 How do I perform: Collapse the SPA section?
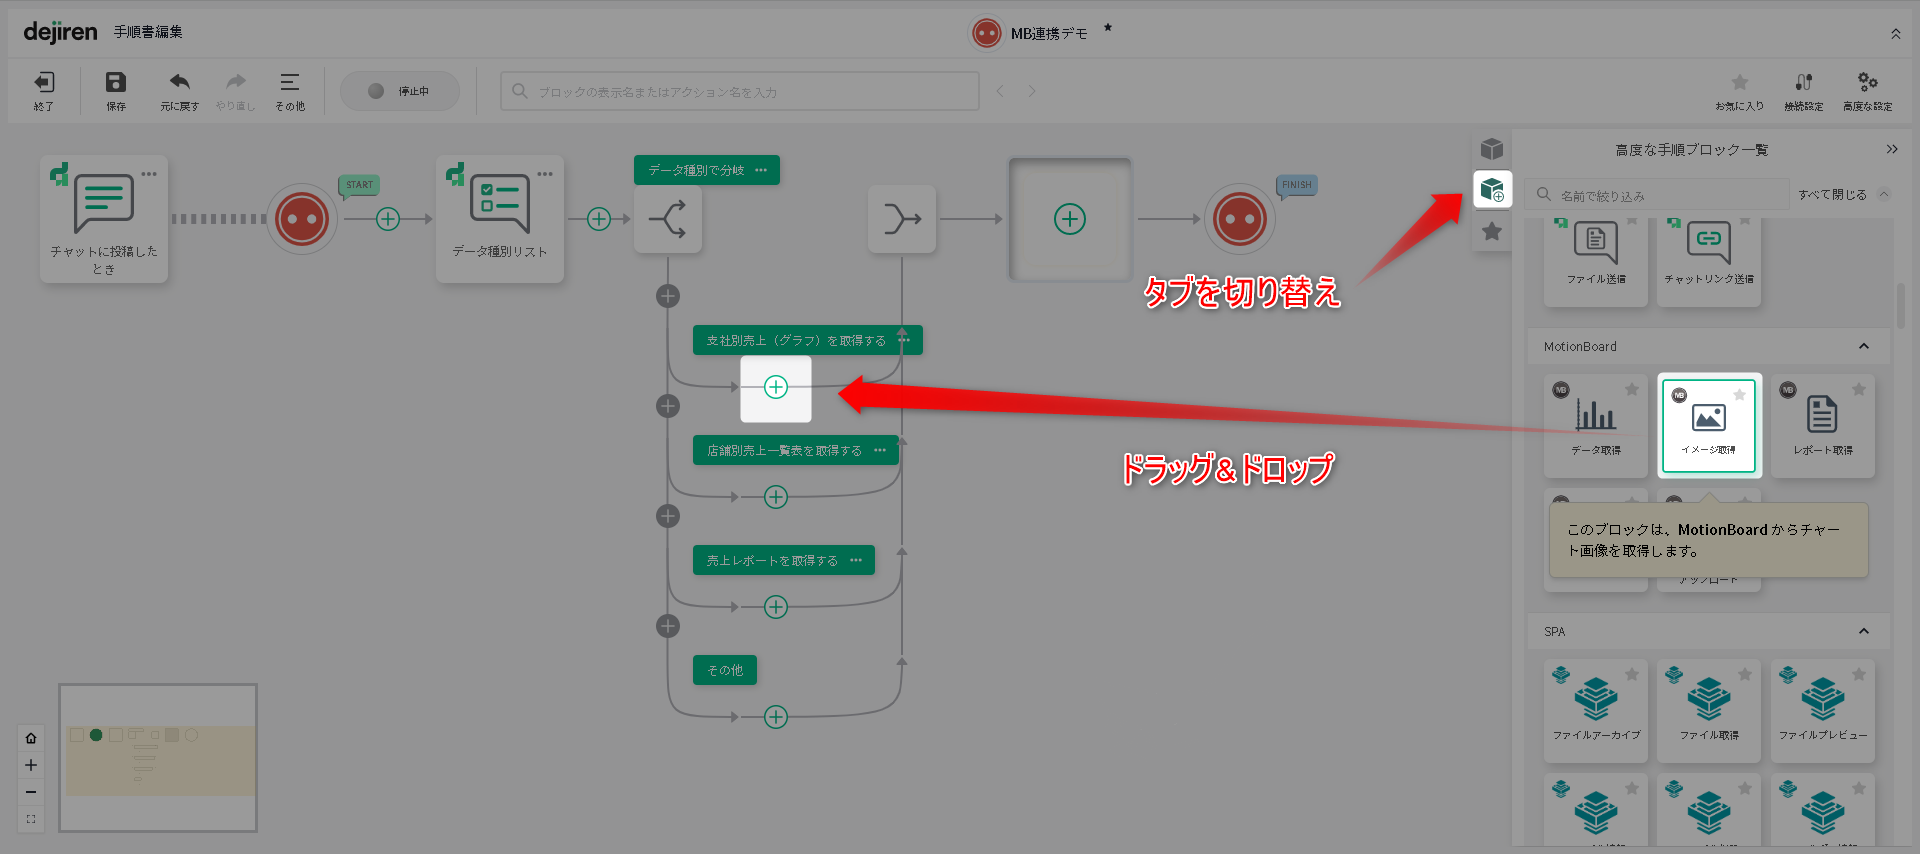pyautogui.click(x=1864, y=631)
